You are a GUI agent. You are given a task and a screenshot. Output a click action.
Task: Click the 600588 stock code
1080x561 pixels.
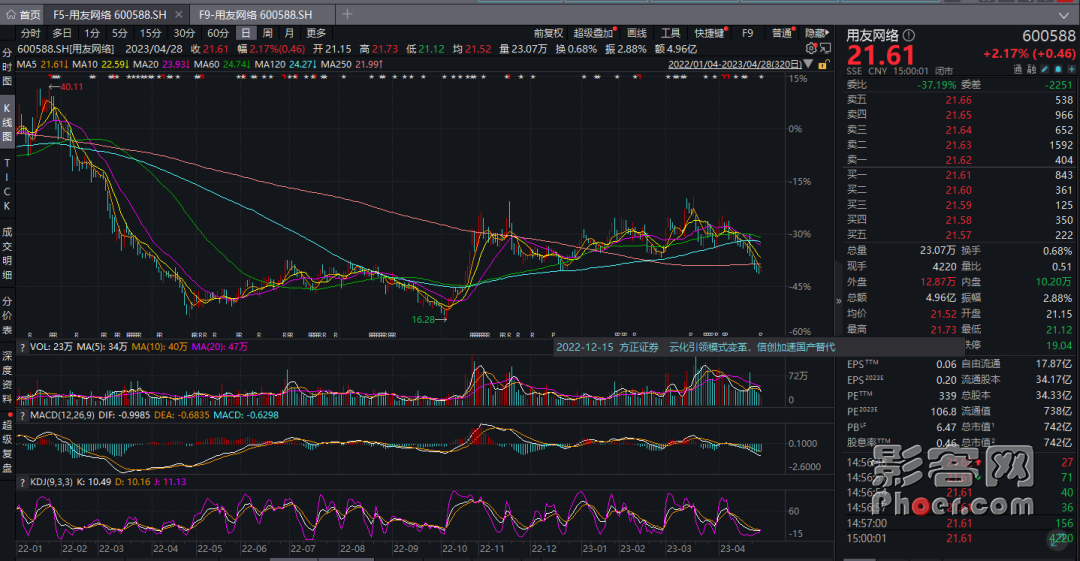click(1048, 36)
